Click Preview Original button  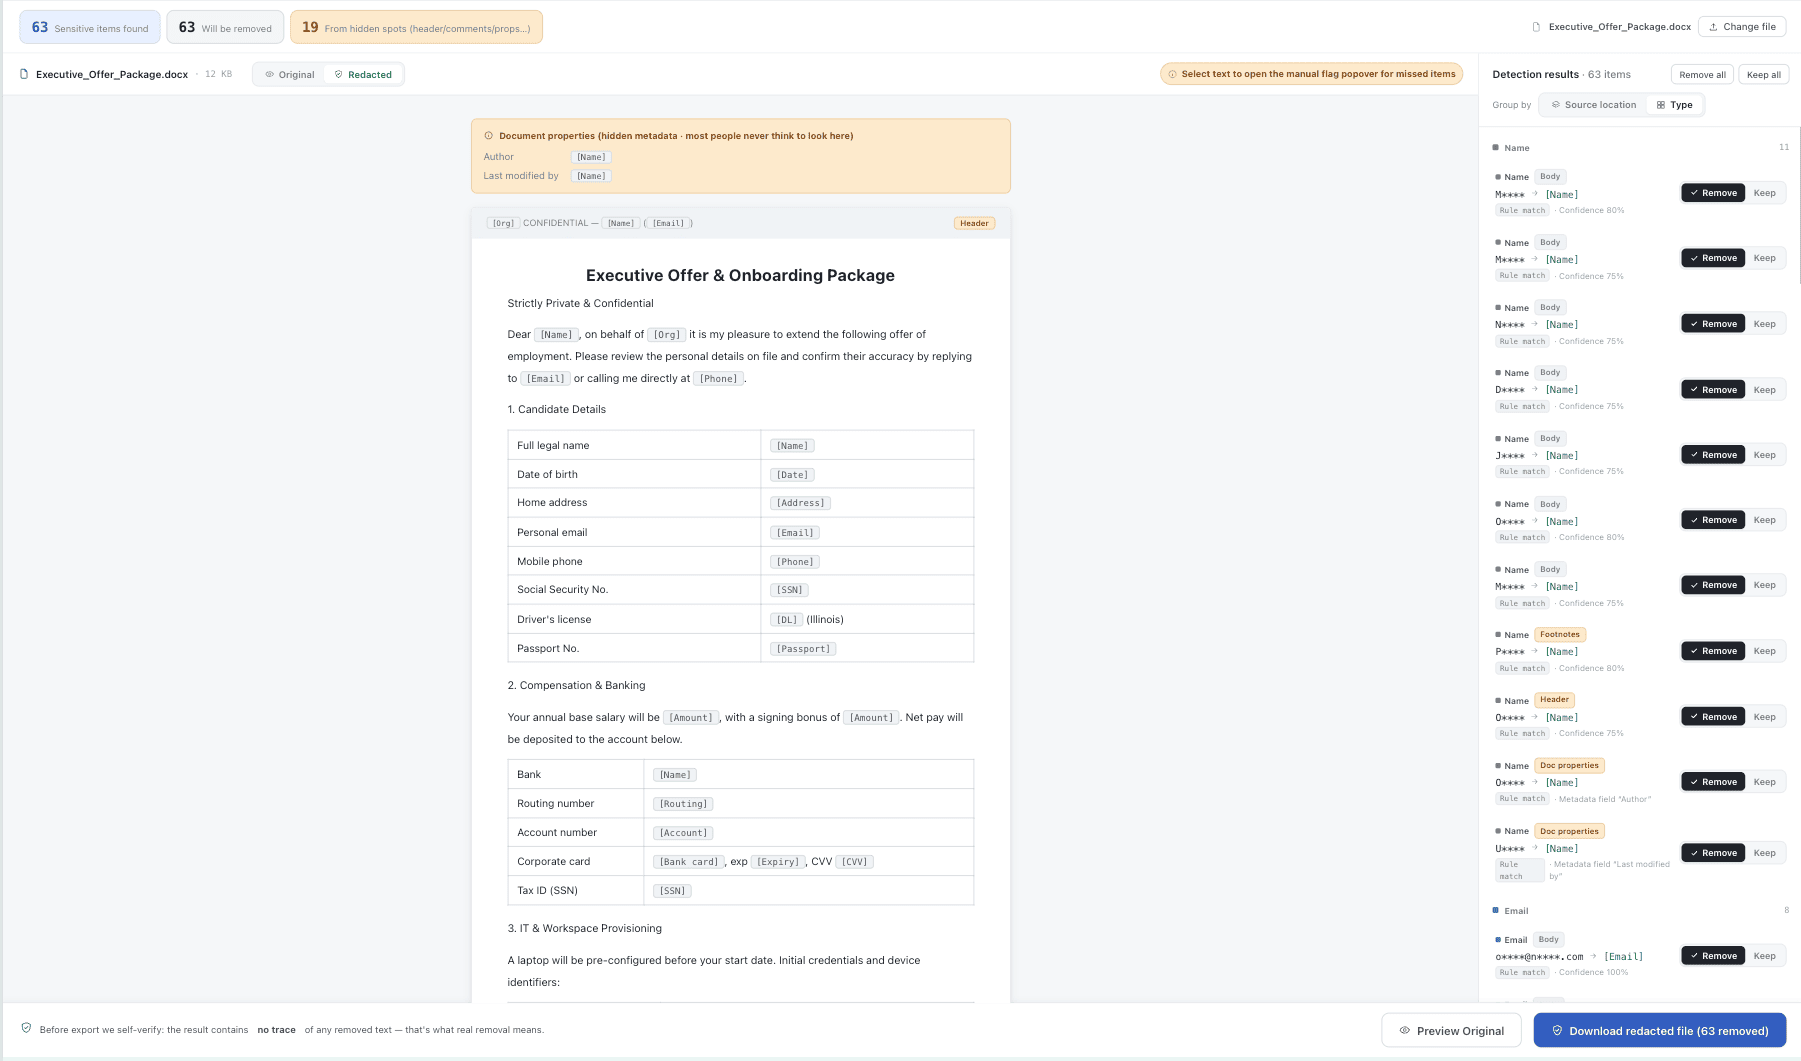[x=1451, y=1031]
